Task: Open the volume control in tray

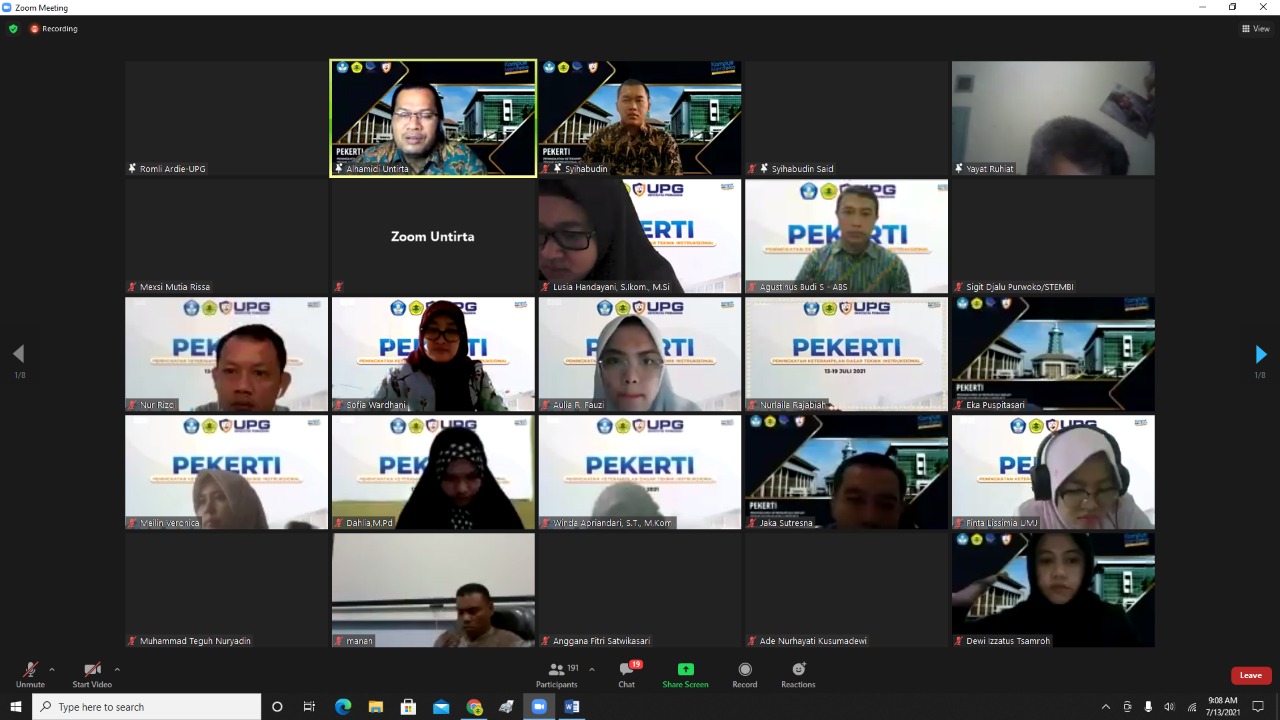Action: [x=1169, y=707]
